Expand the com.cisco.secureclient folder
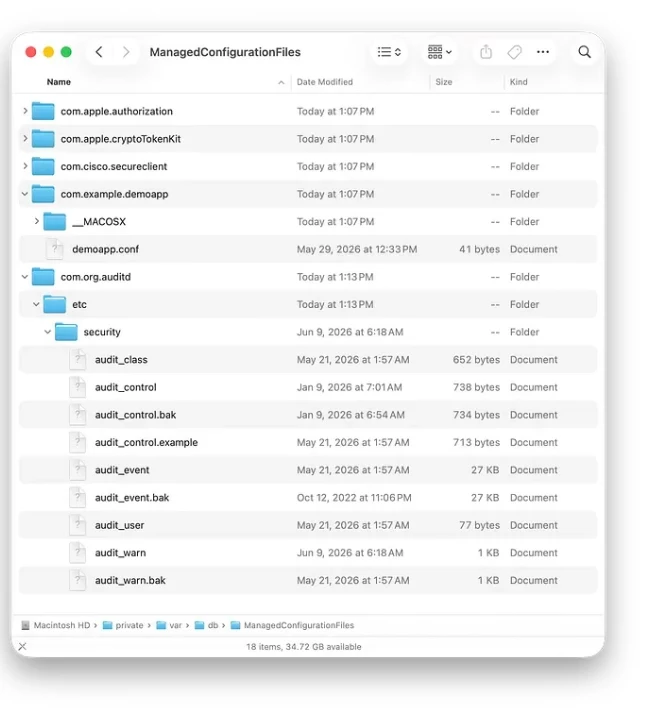662x724 pixels. pyautogui.click(x=25, y=166)
